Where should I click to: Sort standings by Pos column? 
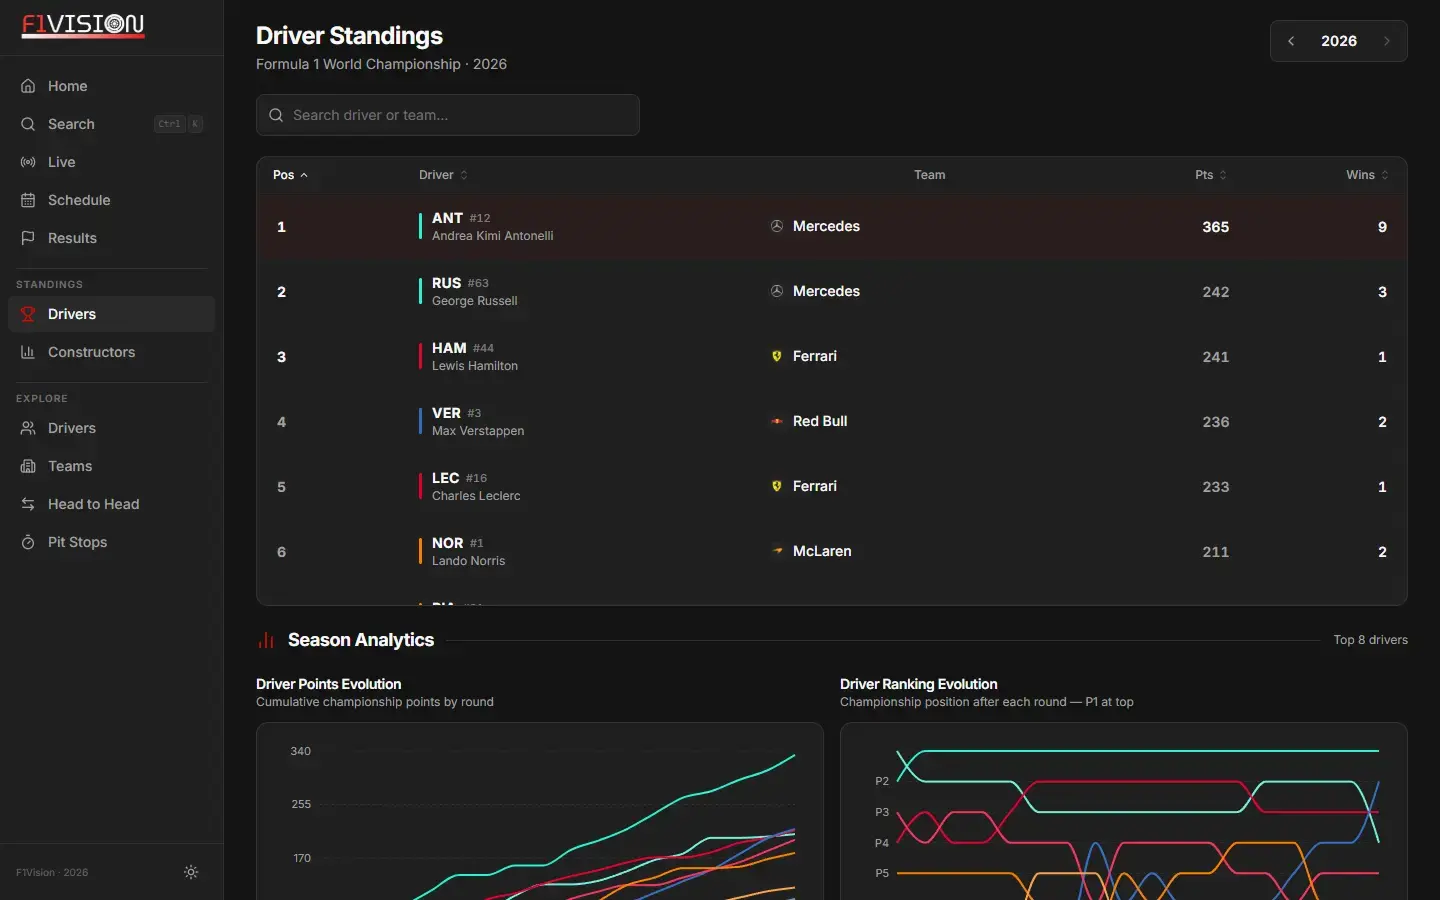point(290,175)
